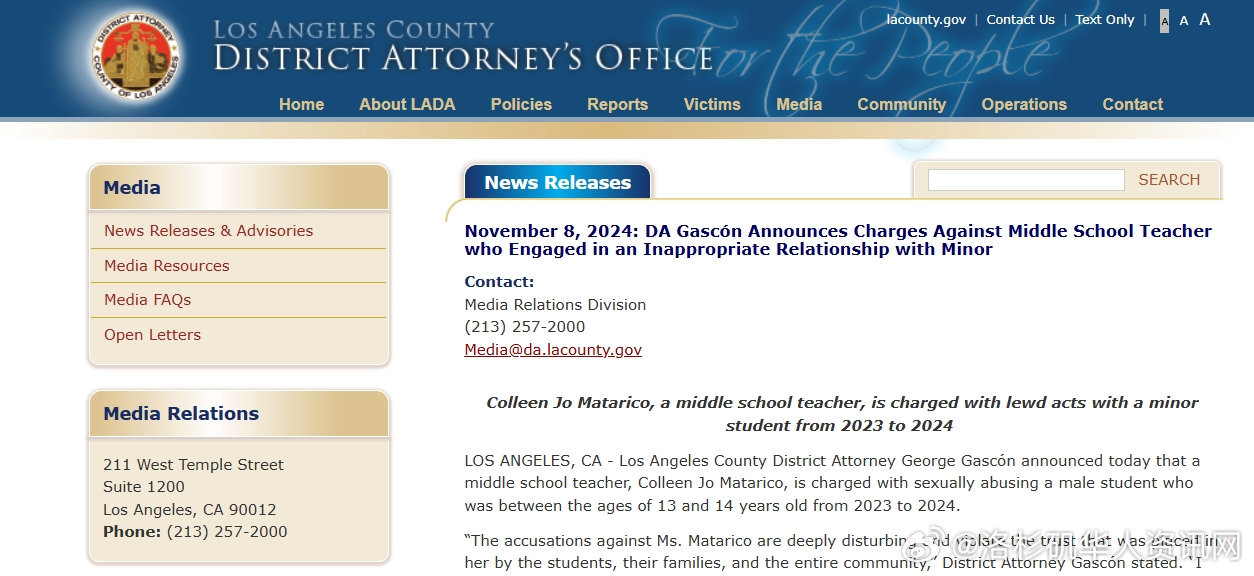Open the Policies menu
This screenshot has width=1254, height=576.
coord(521,104)
